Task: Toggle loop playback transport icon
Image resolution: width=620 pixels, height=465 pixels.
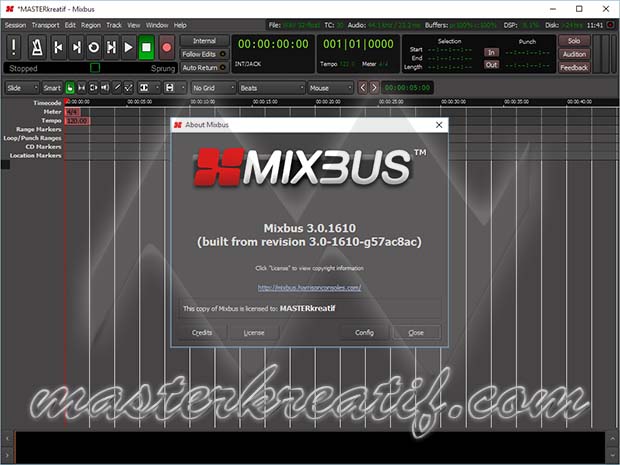Action: point(94,47)
